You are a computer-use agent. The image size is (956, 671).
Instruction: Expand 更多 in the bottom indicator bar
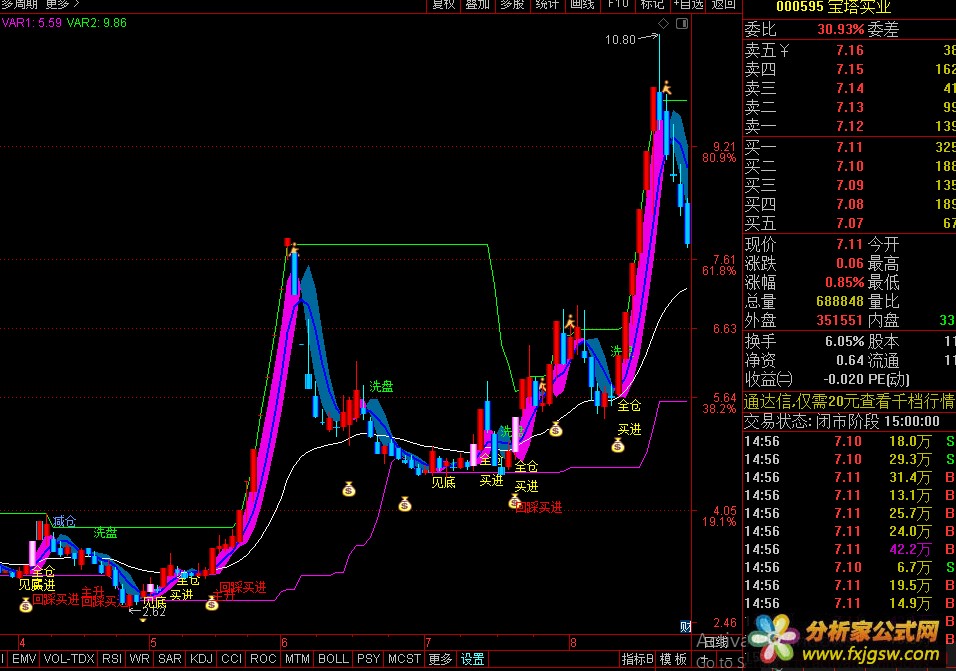click(440, 659)
